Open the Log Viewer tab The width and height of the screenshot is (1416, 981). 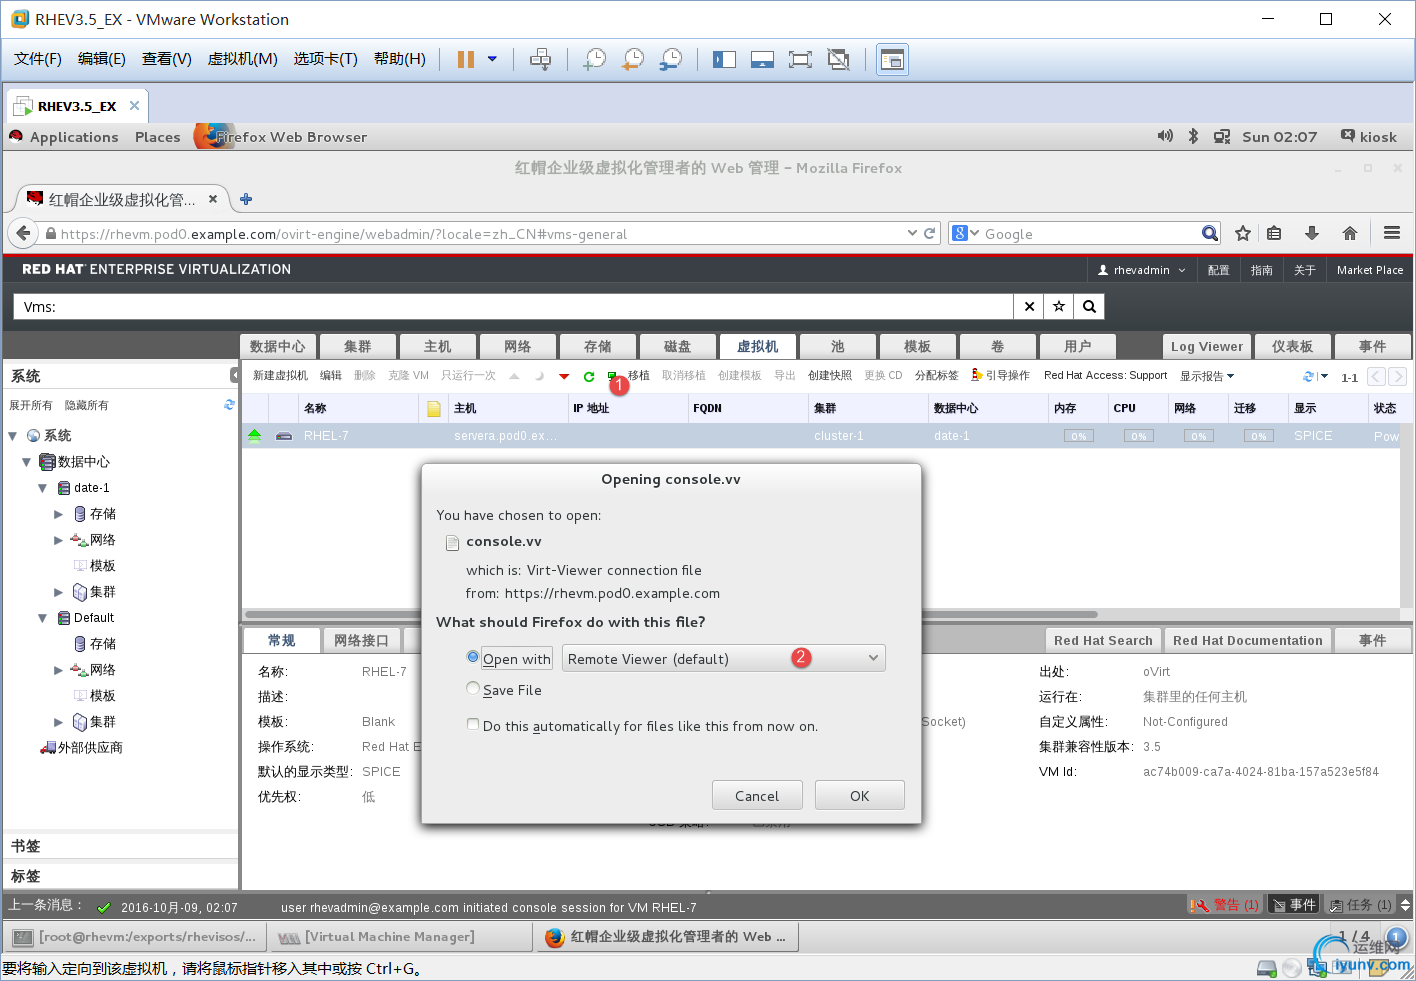click(x=1207, y=346)
